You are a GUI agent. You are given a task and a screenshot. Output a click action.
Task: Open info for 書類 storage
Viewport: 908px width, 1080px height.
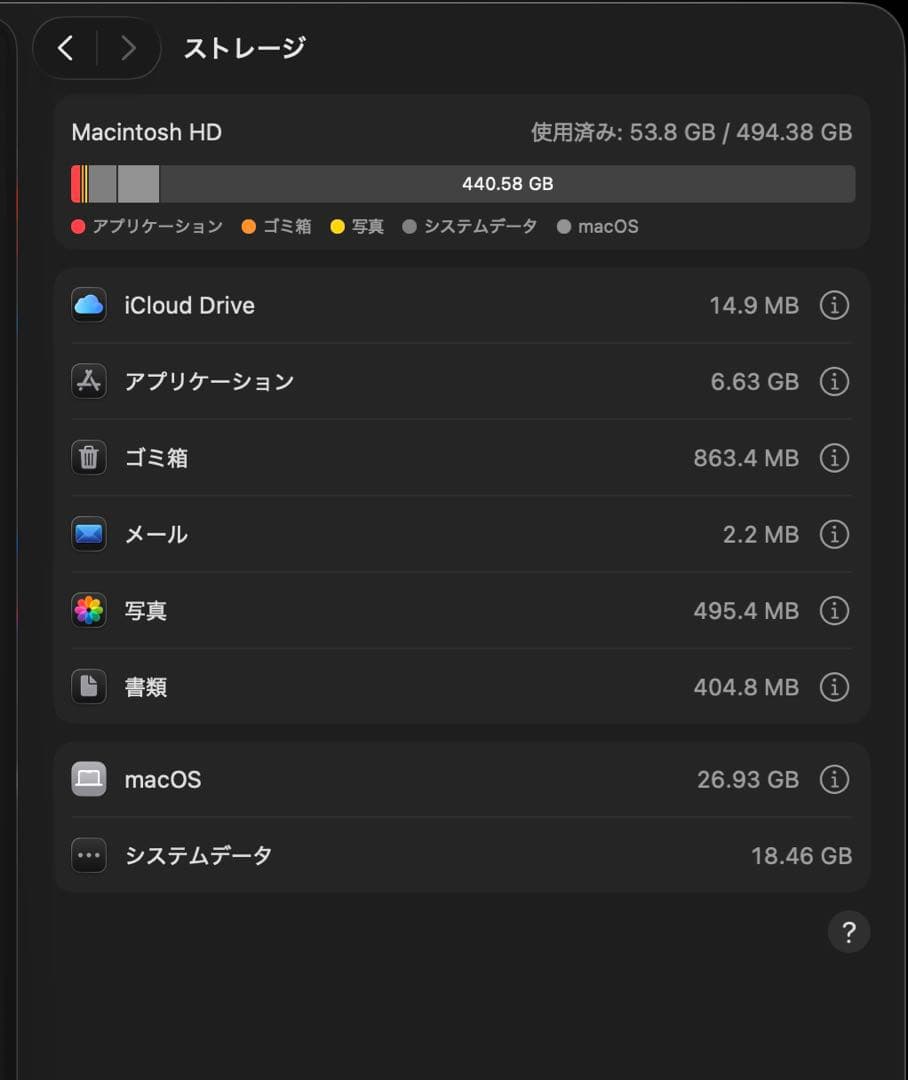click(834, 687)
